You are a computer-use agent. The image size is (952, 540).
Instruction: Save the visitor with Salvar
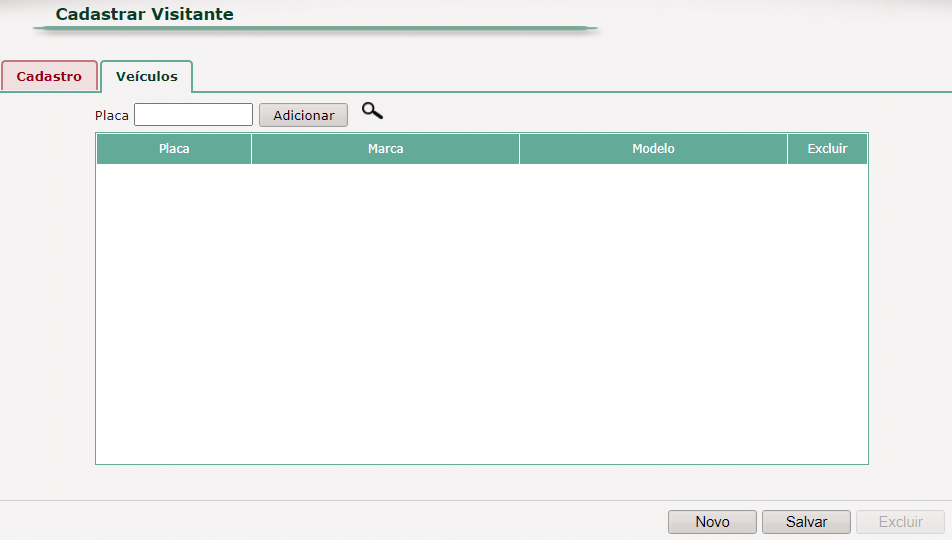click(x=806, y=522)
